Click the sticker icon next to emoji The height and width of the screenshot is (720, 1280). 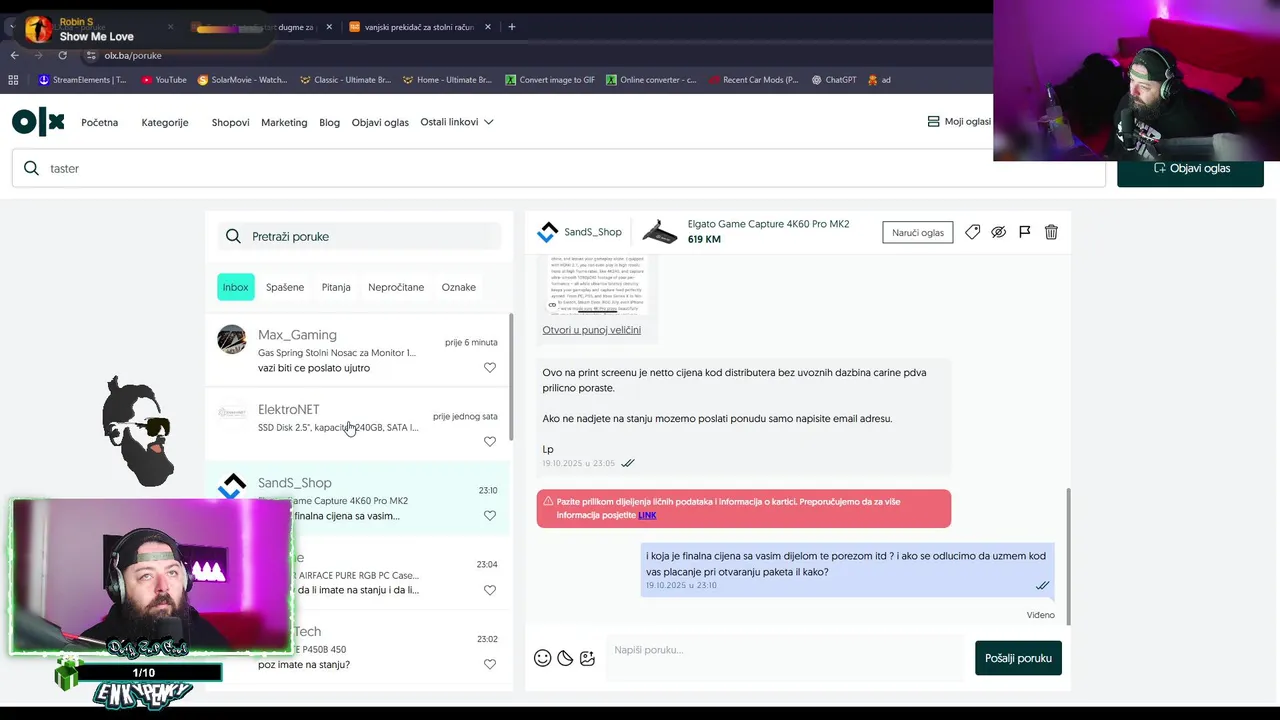[565, 658]
